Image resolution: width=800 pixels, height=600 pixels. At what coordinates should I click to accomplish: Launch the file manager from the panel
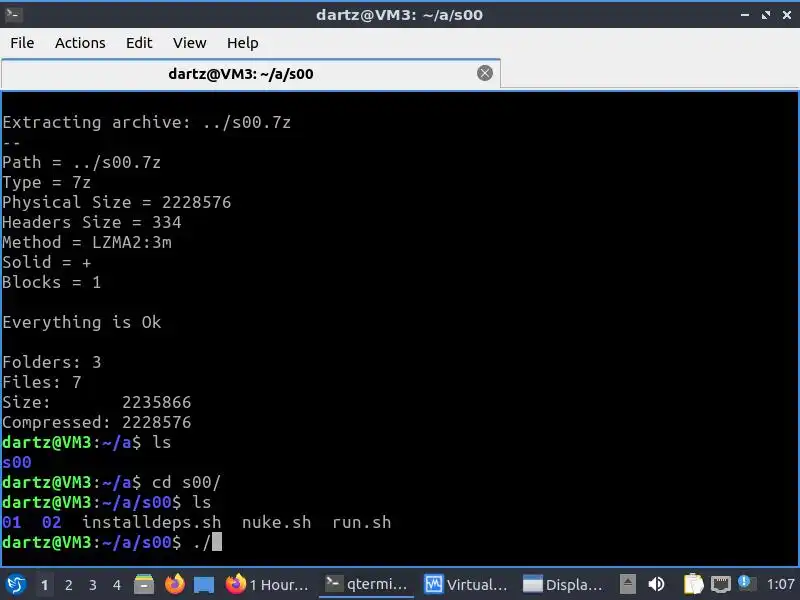[144, 584]
